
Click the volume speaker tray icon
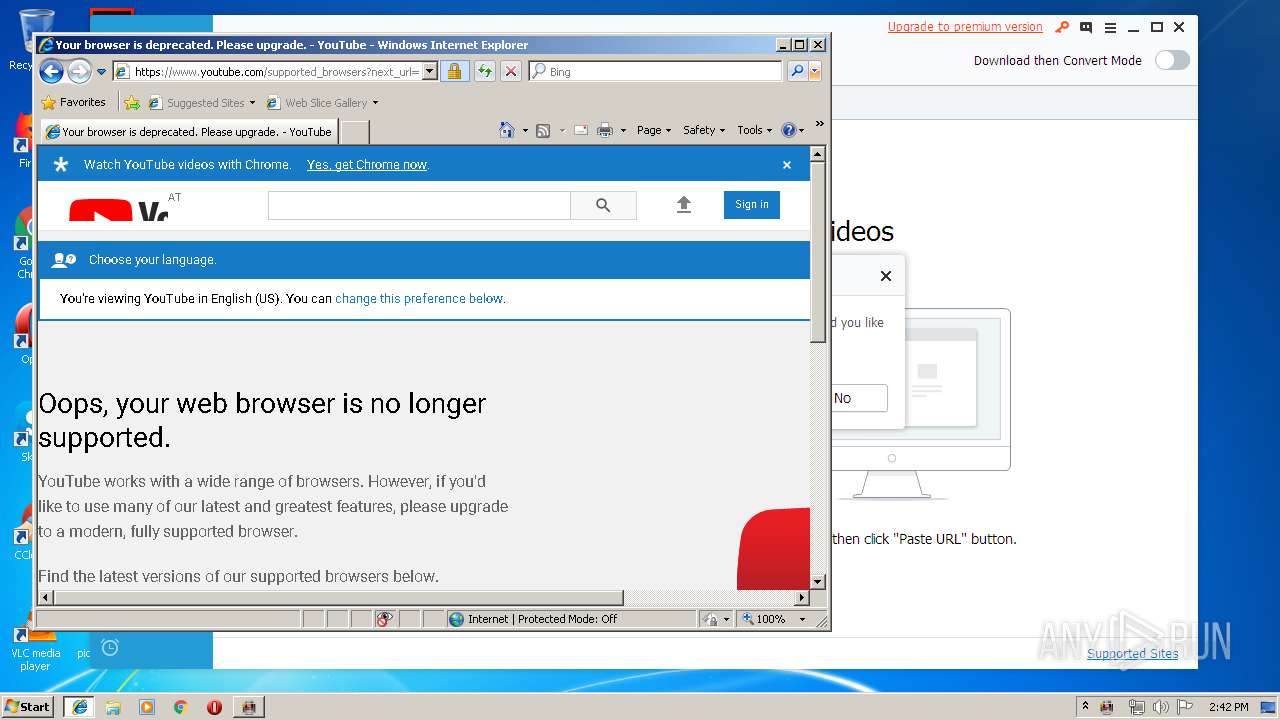click(x=1160, y=706)
